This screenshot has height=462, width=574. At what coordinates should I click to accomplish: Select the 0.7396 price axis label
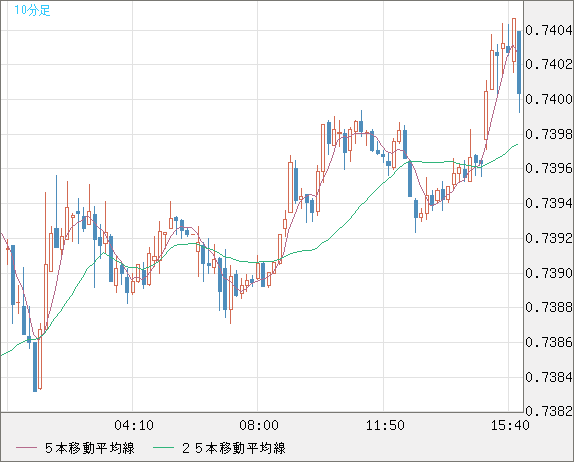(x=549, y=168)
